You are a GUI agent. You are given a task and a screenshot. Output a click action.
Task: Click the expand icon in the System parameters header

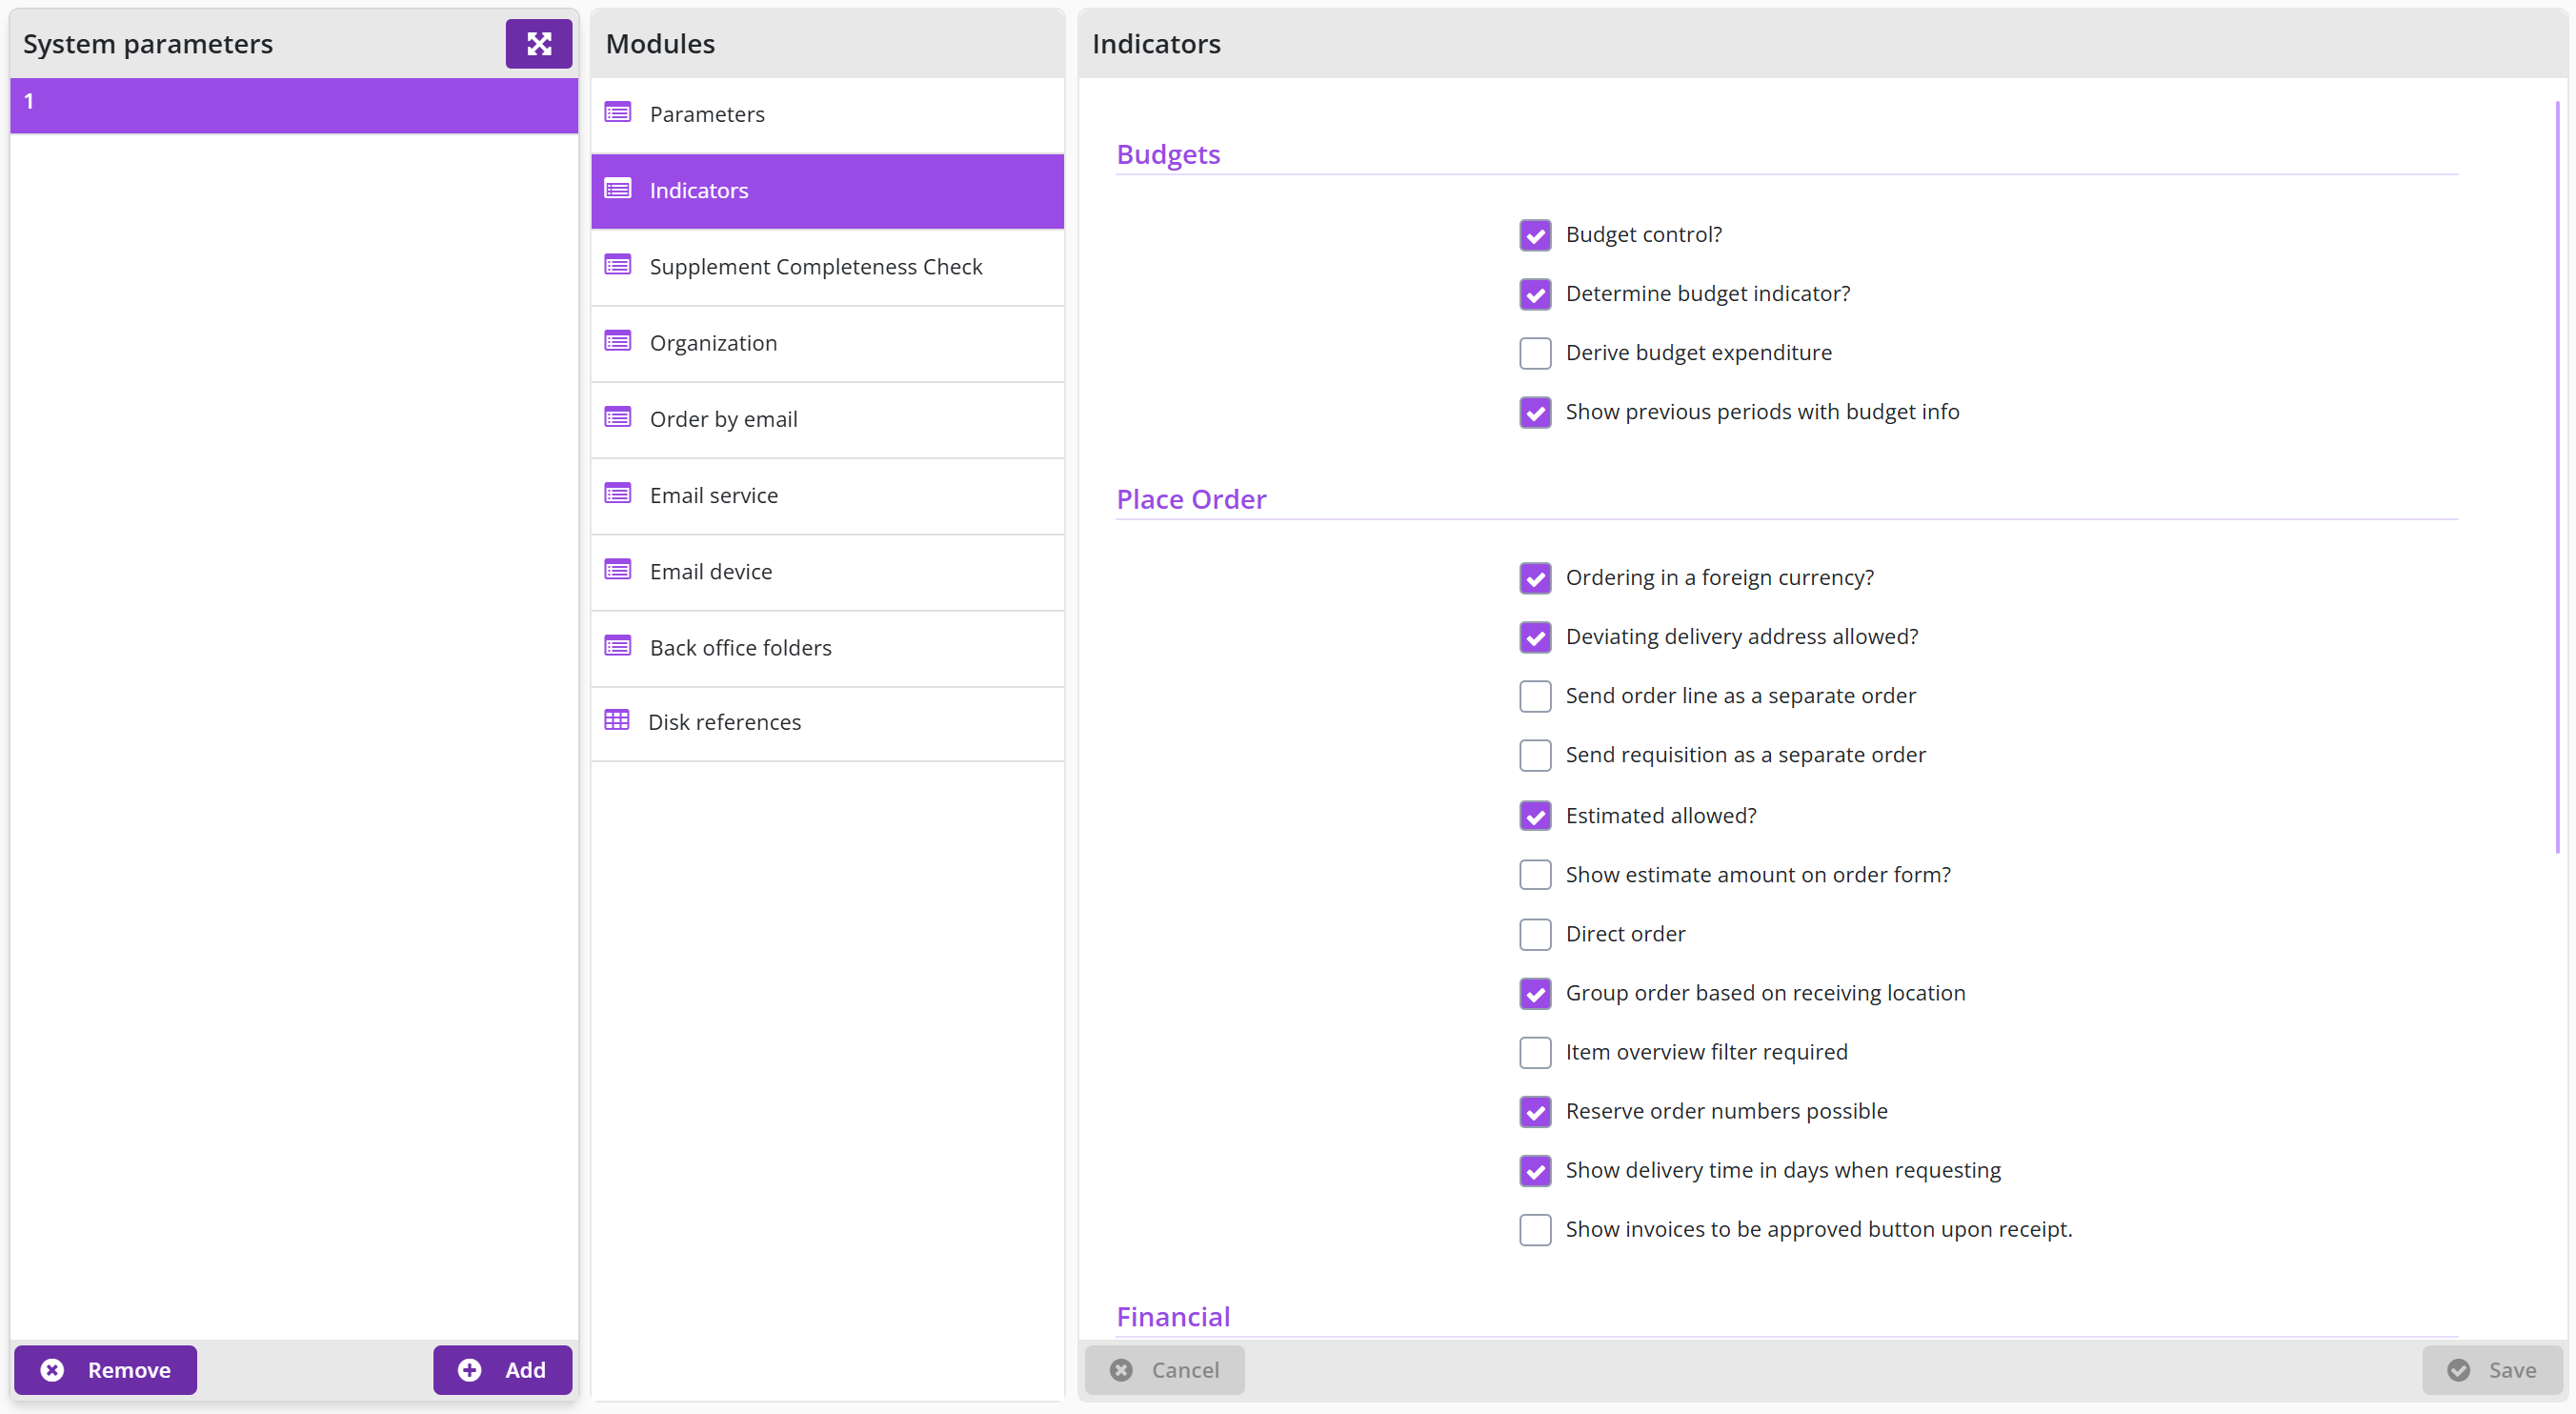point(538,44)
